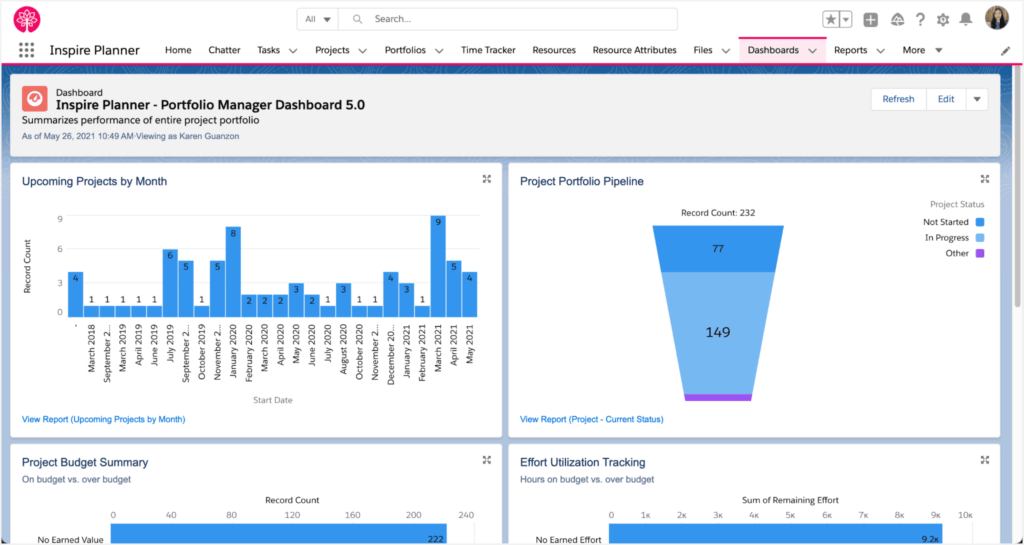Expand the Tasks tab dropdown chevron
Image resolution: width=1024 pixels, height=545 pixels.
293,50
